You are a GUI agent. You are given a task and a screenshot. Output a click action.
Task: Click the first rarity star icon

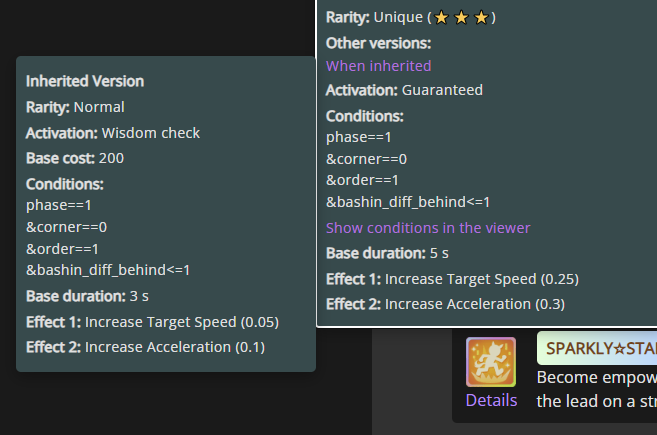click(x=441, y=18)
